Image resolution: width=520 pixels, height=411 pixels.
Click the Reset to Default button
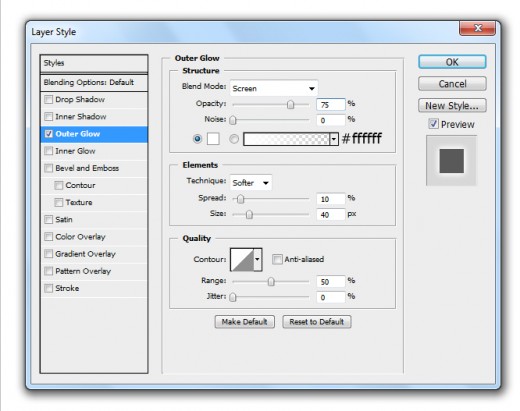[x=317, y=322]
